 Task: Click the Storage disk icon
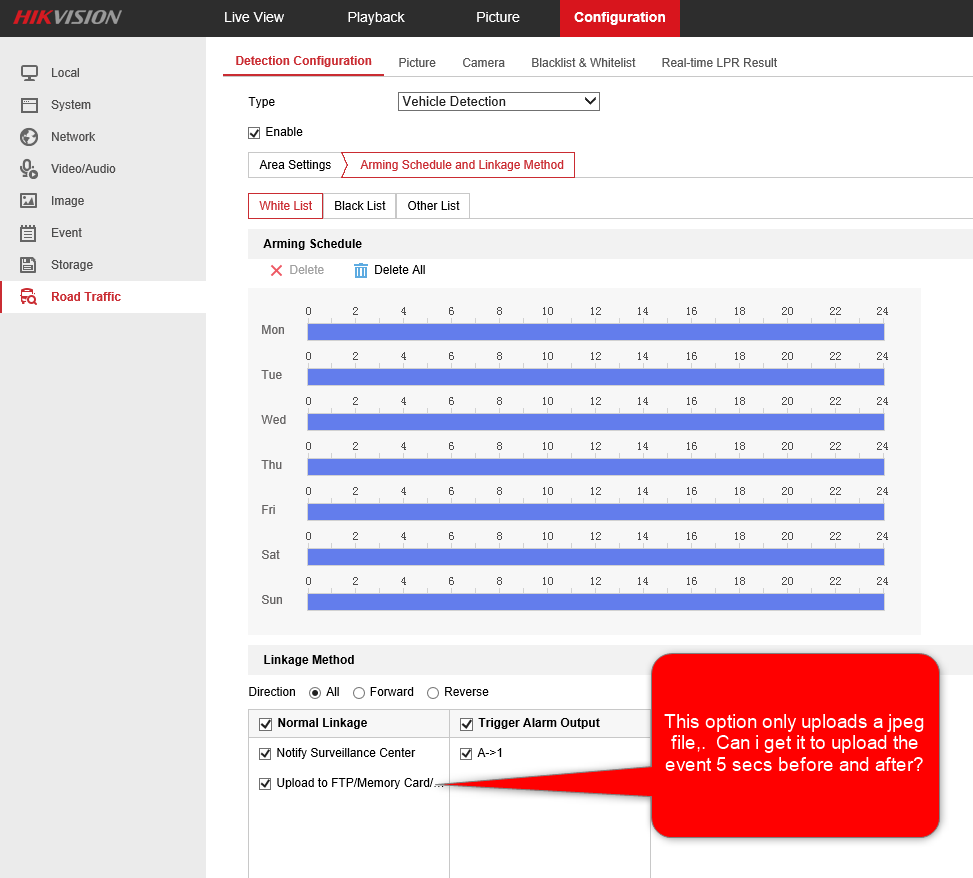29,265
